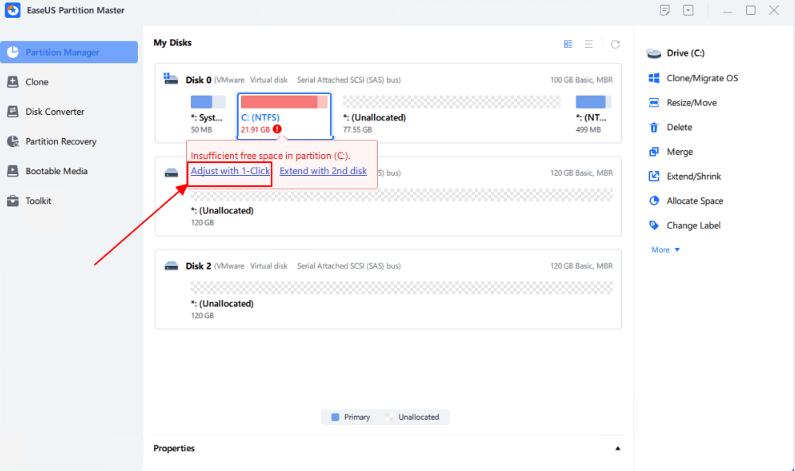Click the 100 GB Basic, MBR label
795x471 pixels.
581,80
